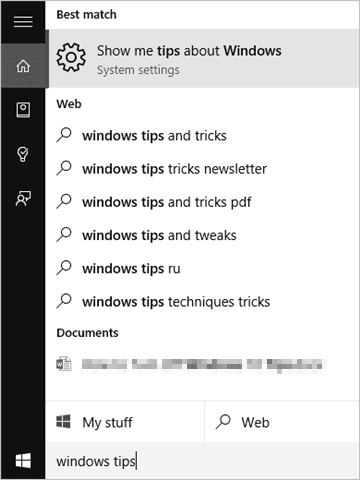Switch to the Web search tab
360x480 pixels.
pos(282,422)
